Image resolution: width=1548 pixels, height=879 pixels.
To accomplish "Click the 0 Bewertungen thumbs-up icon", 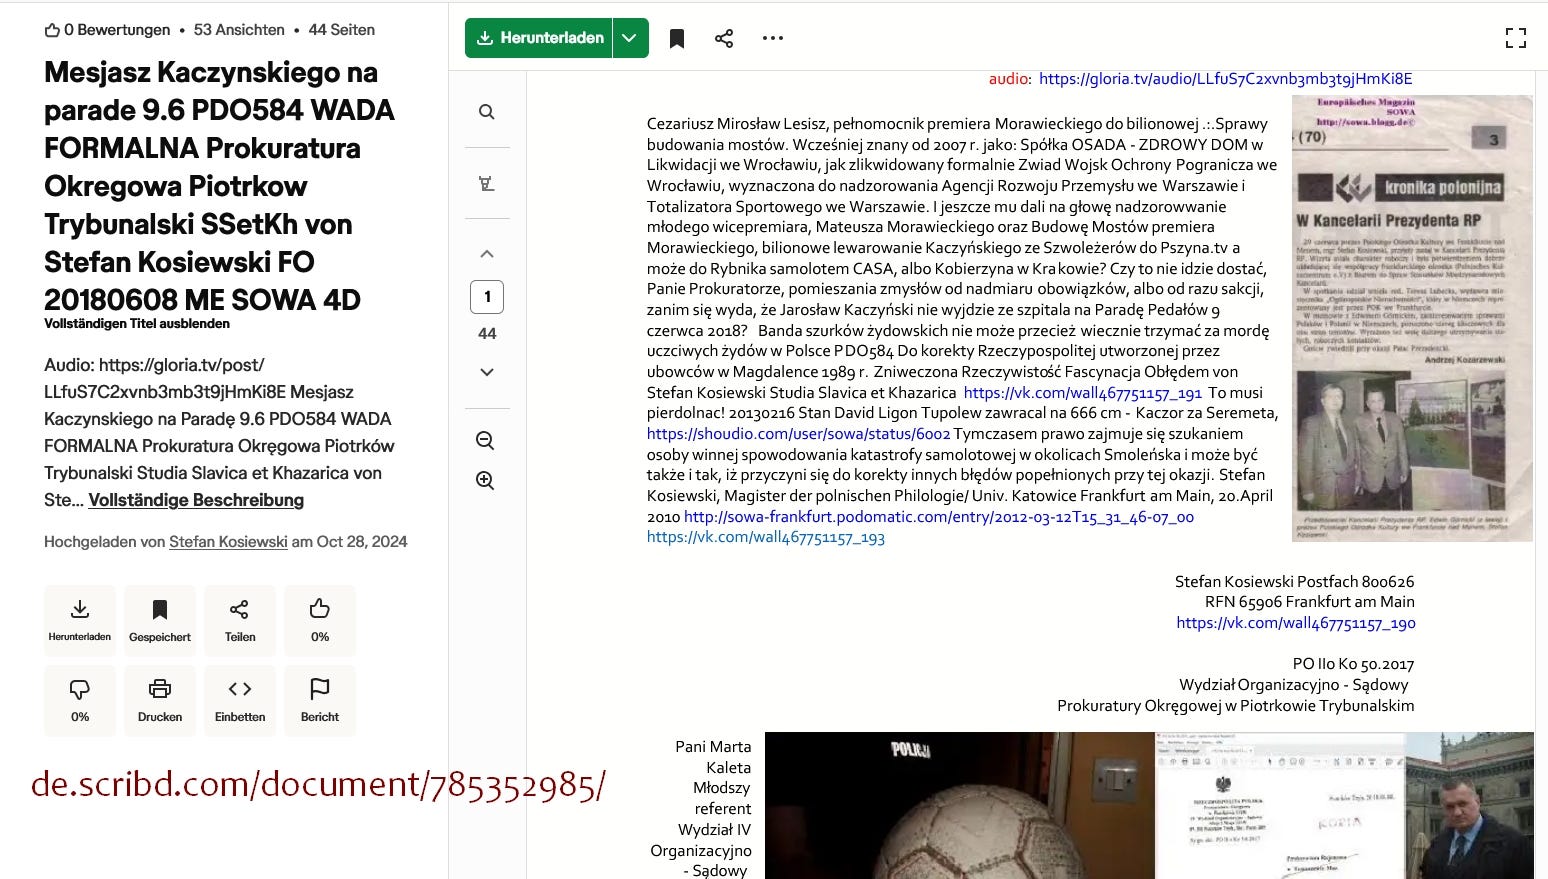I will coord(52,31).
